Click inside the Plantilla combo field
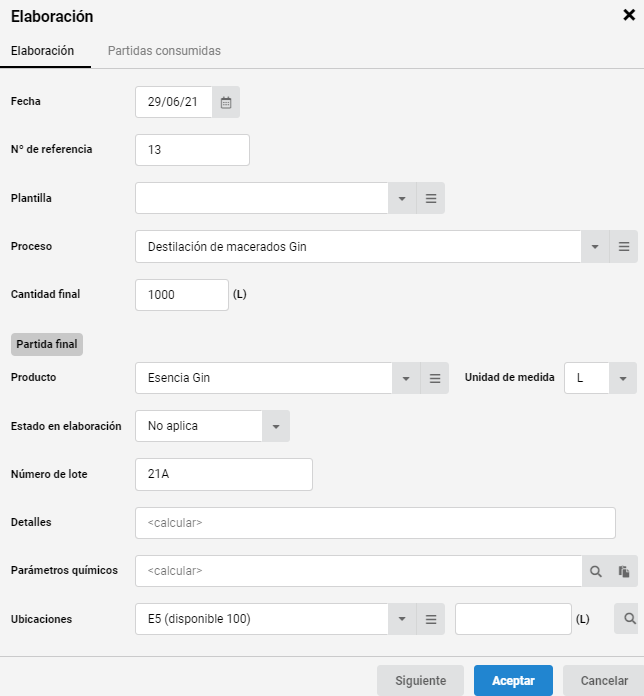644x696 pixels. tap(262, 198)
